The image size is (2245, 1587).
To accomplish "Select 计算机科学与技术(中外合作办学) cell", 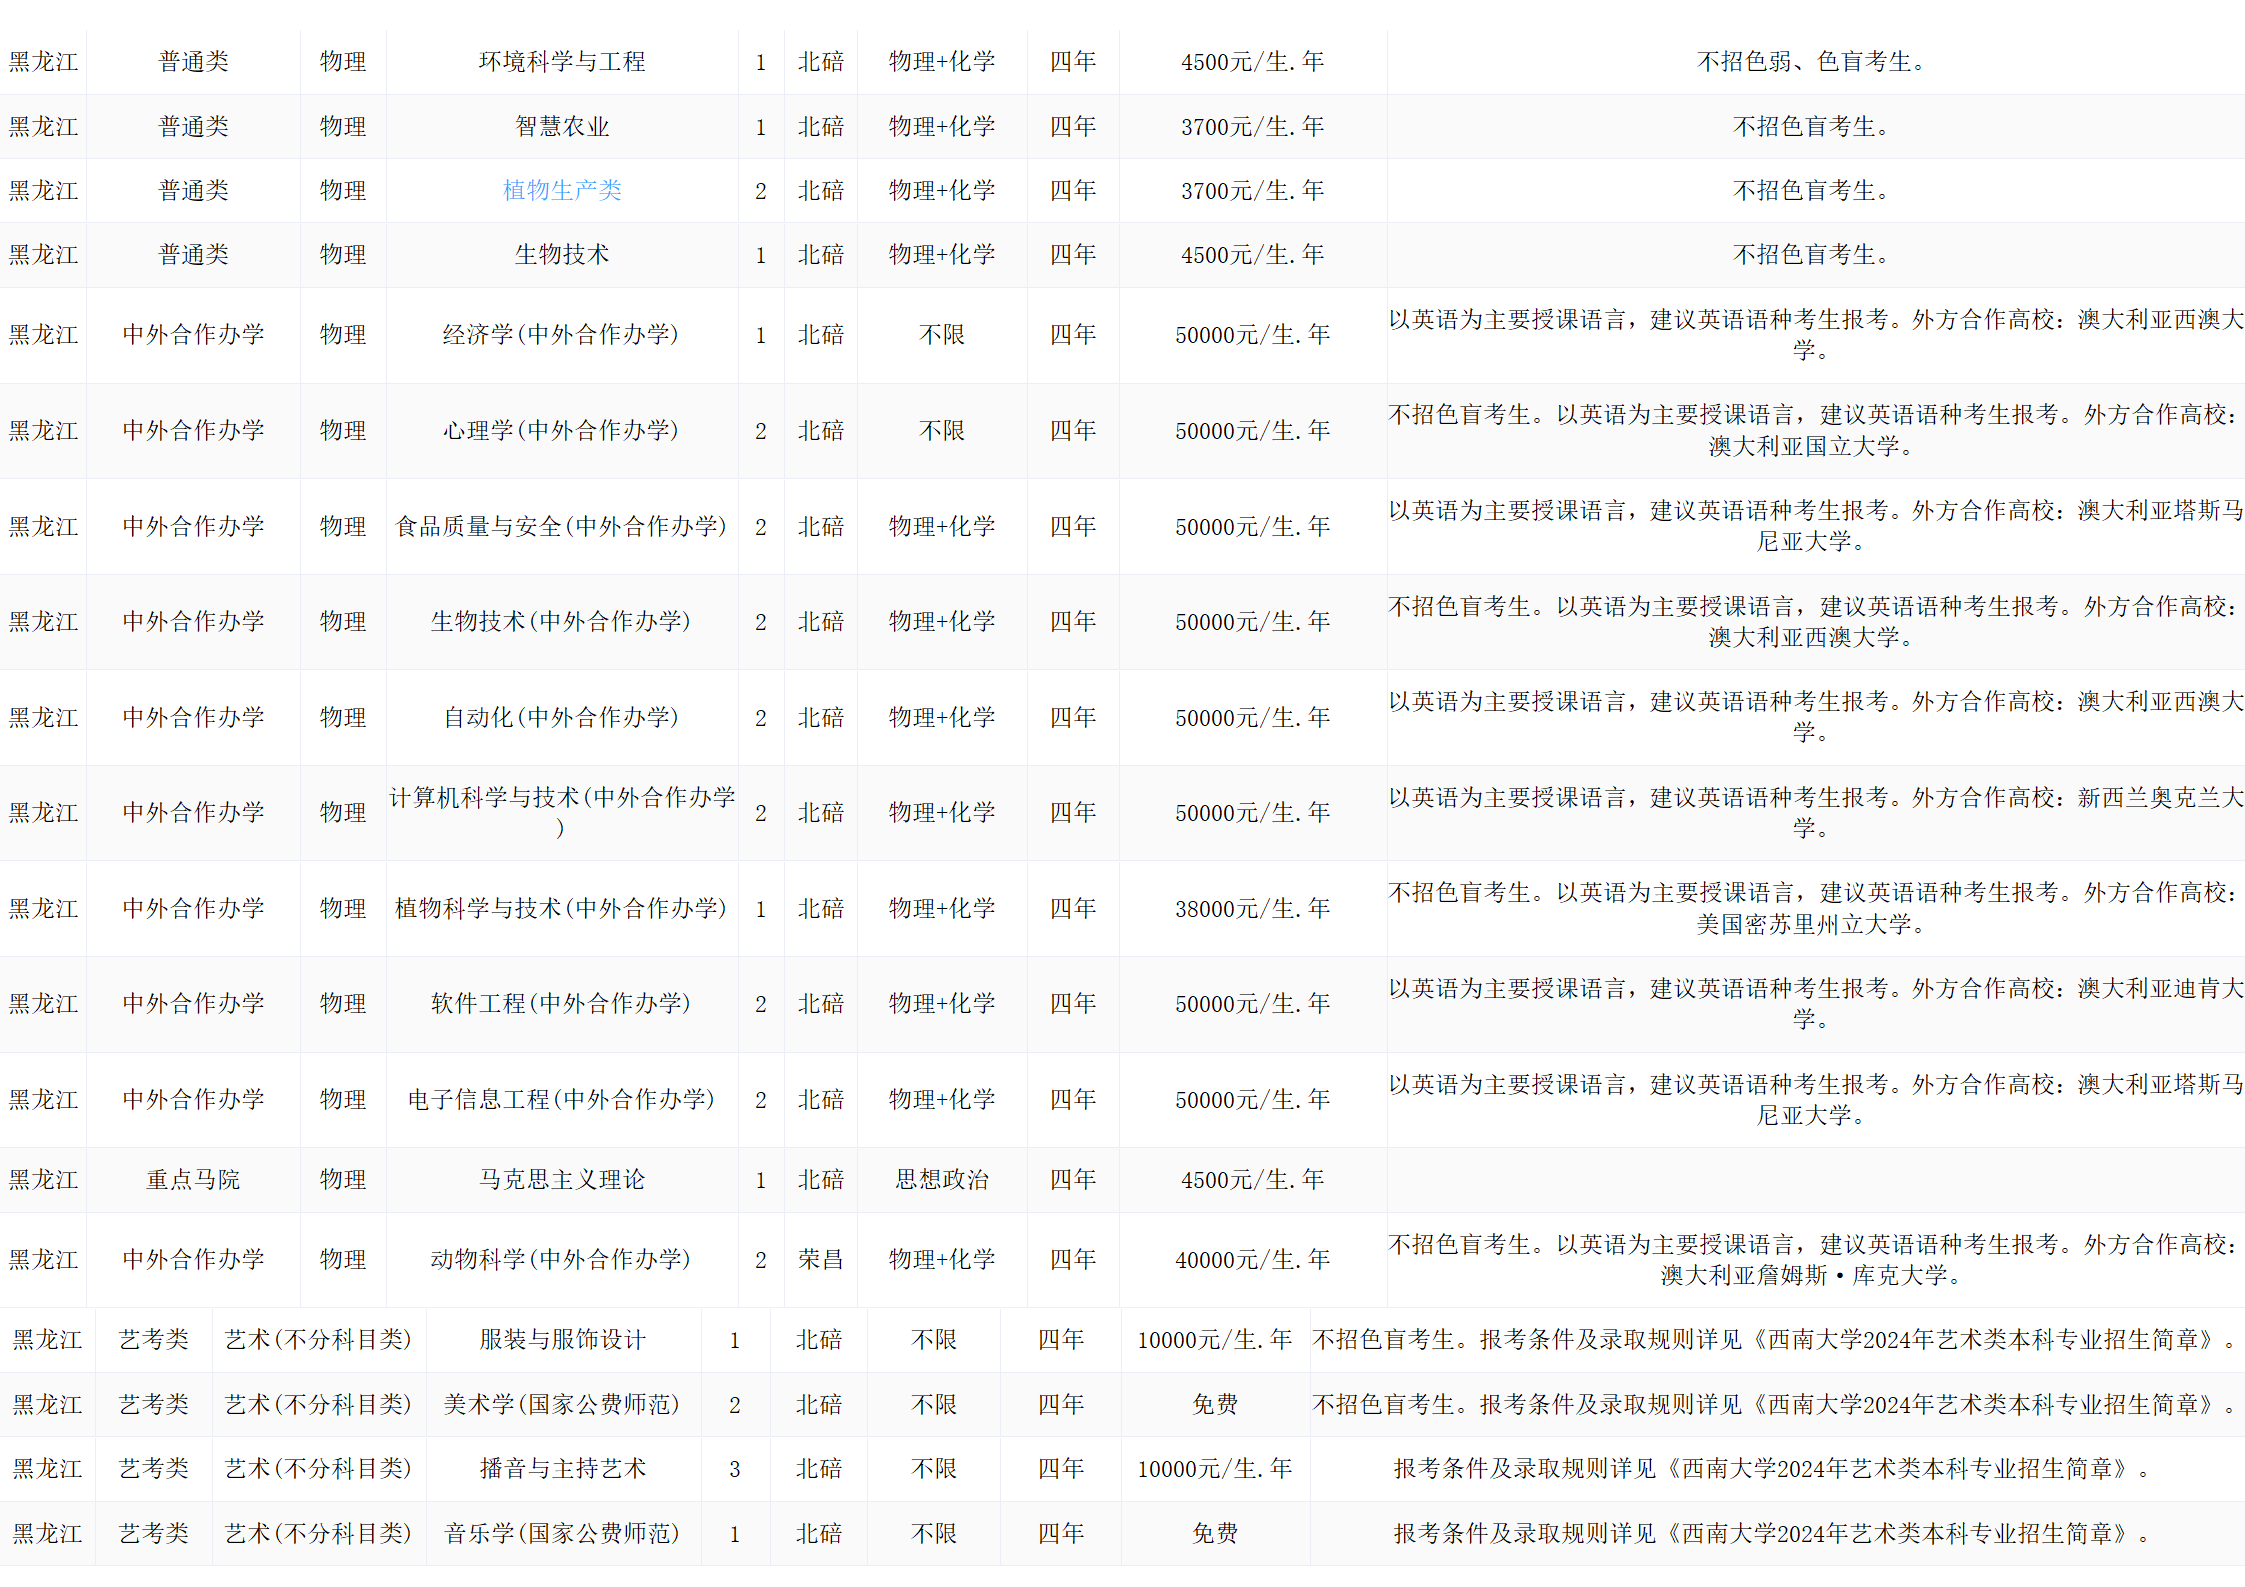I will 562,811.
